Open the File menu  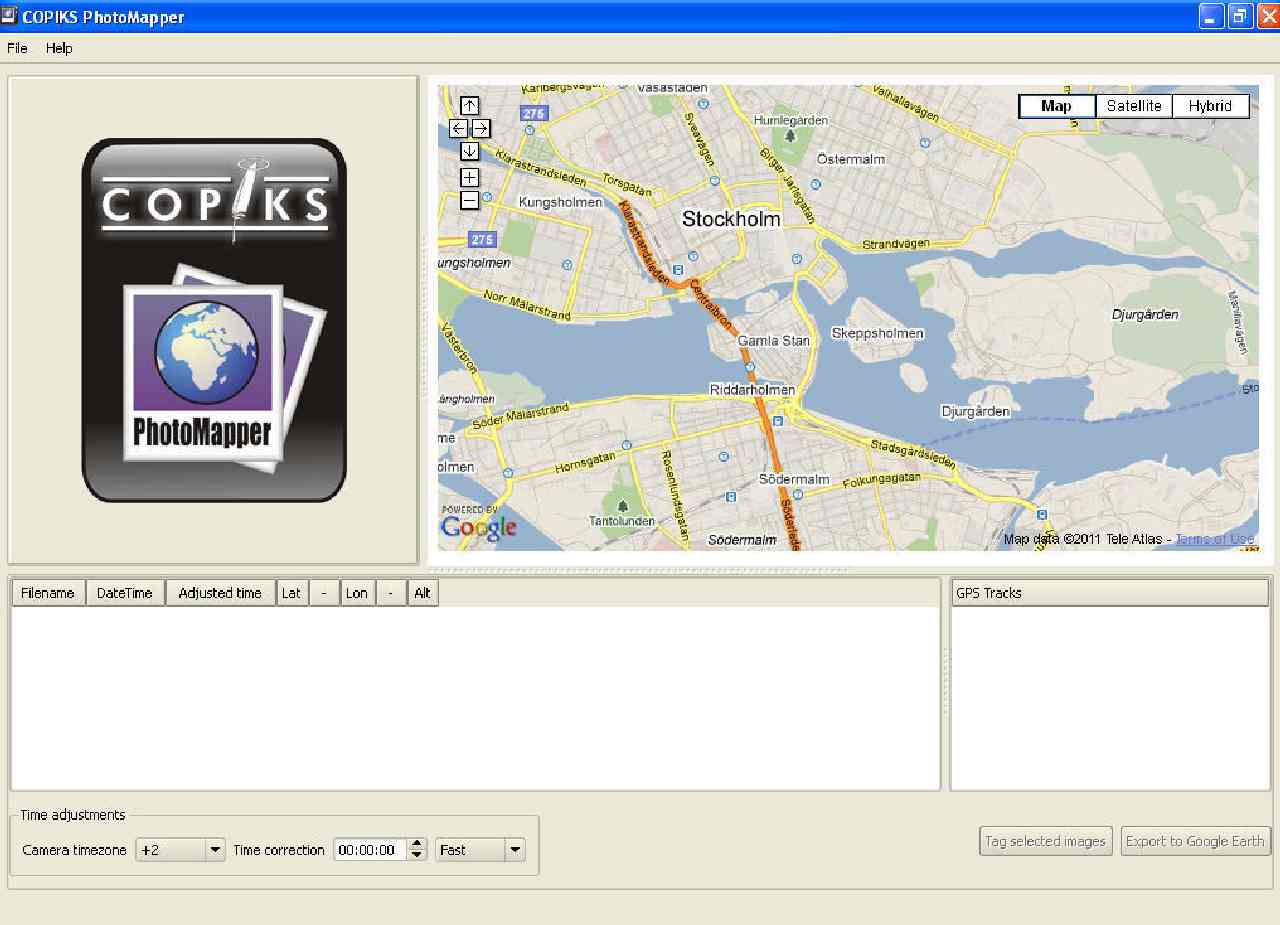(17, 48)
